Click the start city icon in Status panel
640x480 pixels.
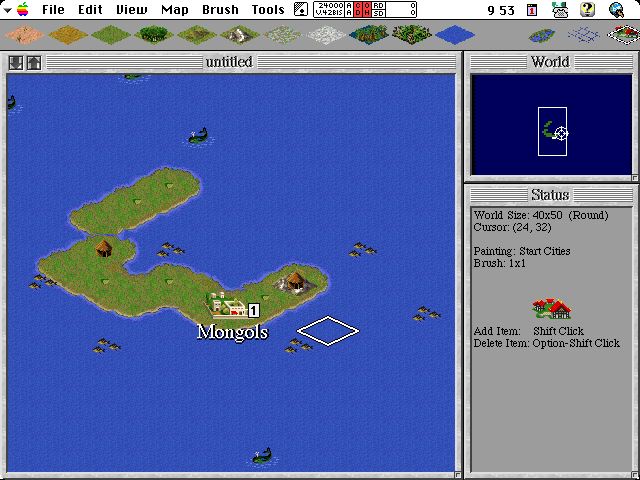pos(552,309)
